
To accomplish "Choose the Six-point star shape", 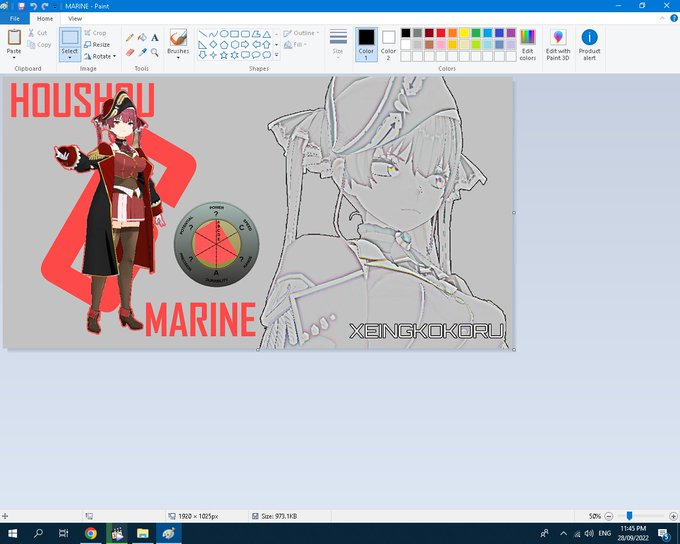I will pos(235,55).
